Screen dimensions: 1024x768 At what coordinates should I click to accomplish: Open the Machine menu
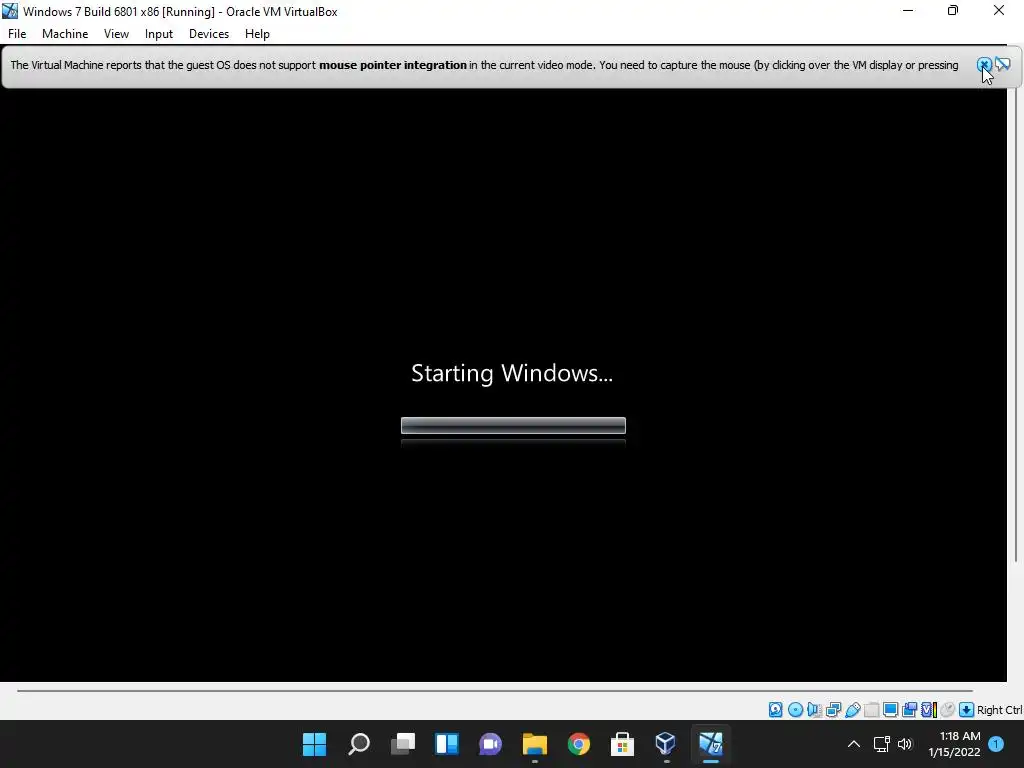tap(65, 34)
